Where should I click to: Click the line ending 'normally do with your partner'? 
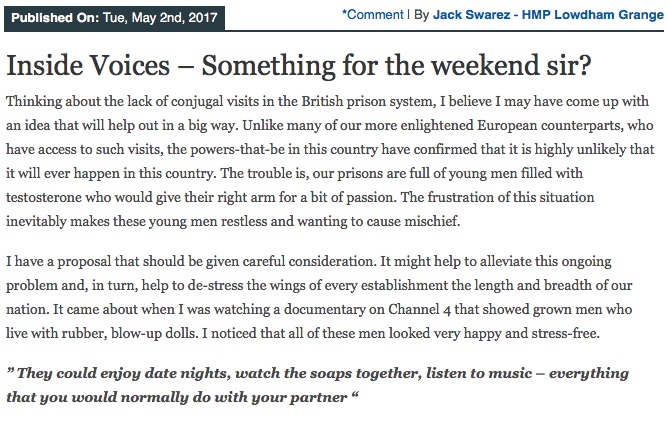click(x=182, y=397)
